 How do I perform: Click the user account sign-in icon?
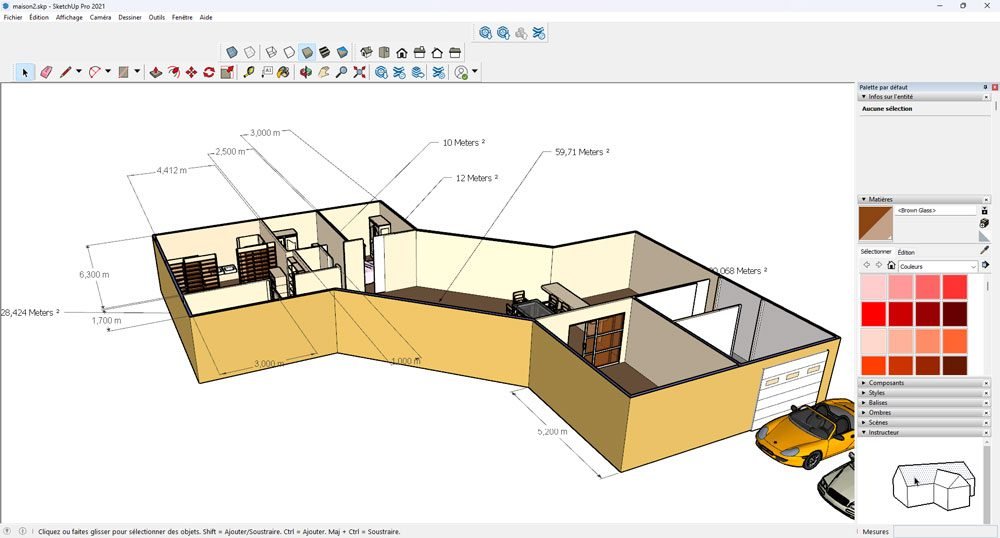point(461,73)
